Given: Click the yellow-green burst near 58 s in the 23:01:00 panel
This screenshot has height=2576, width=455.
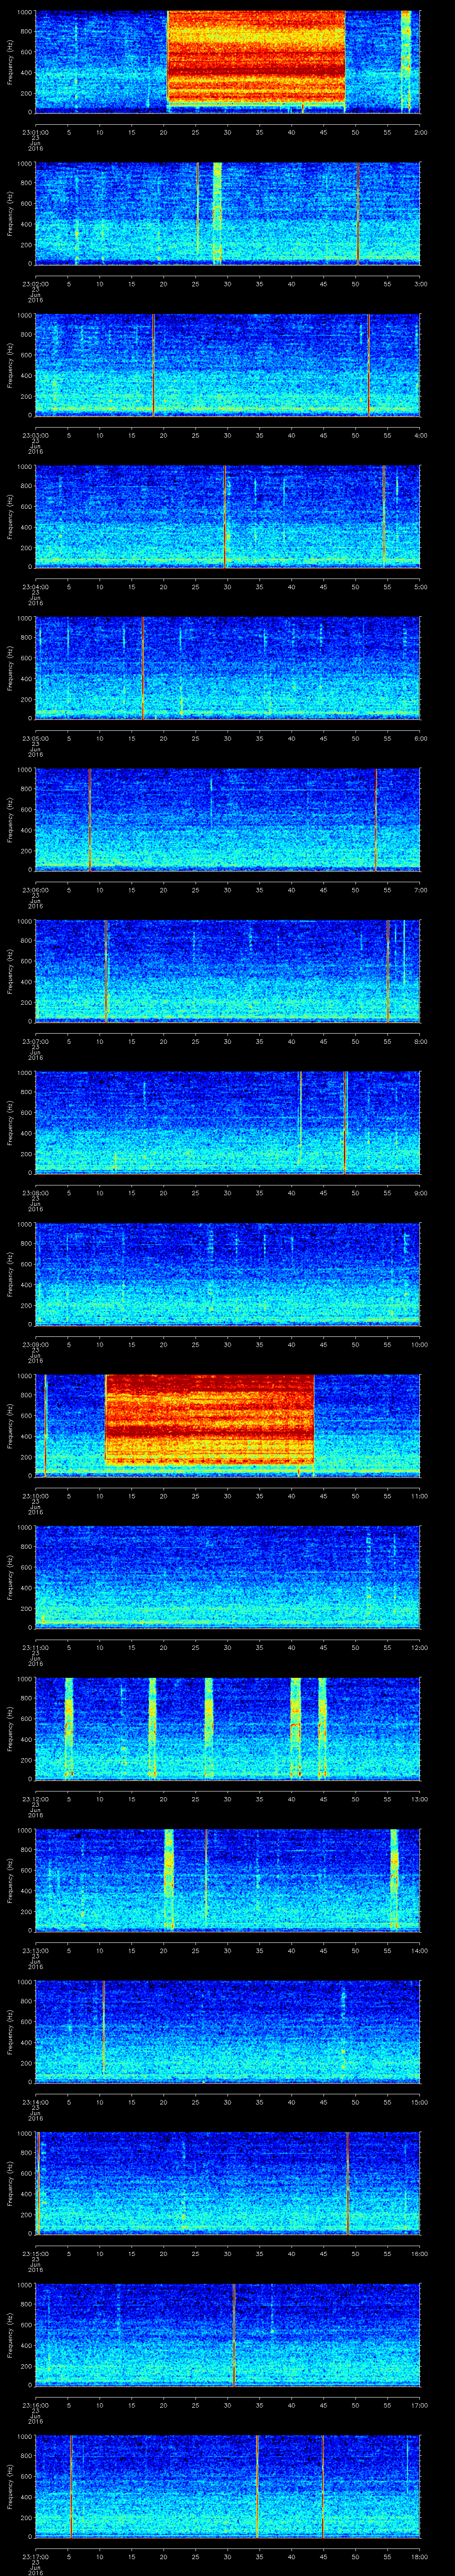Looking at the screenshot, I should click(406, 60).
